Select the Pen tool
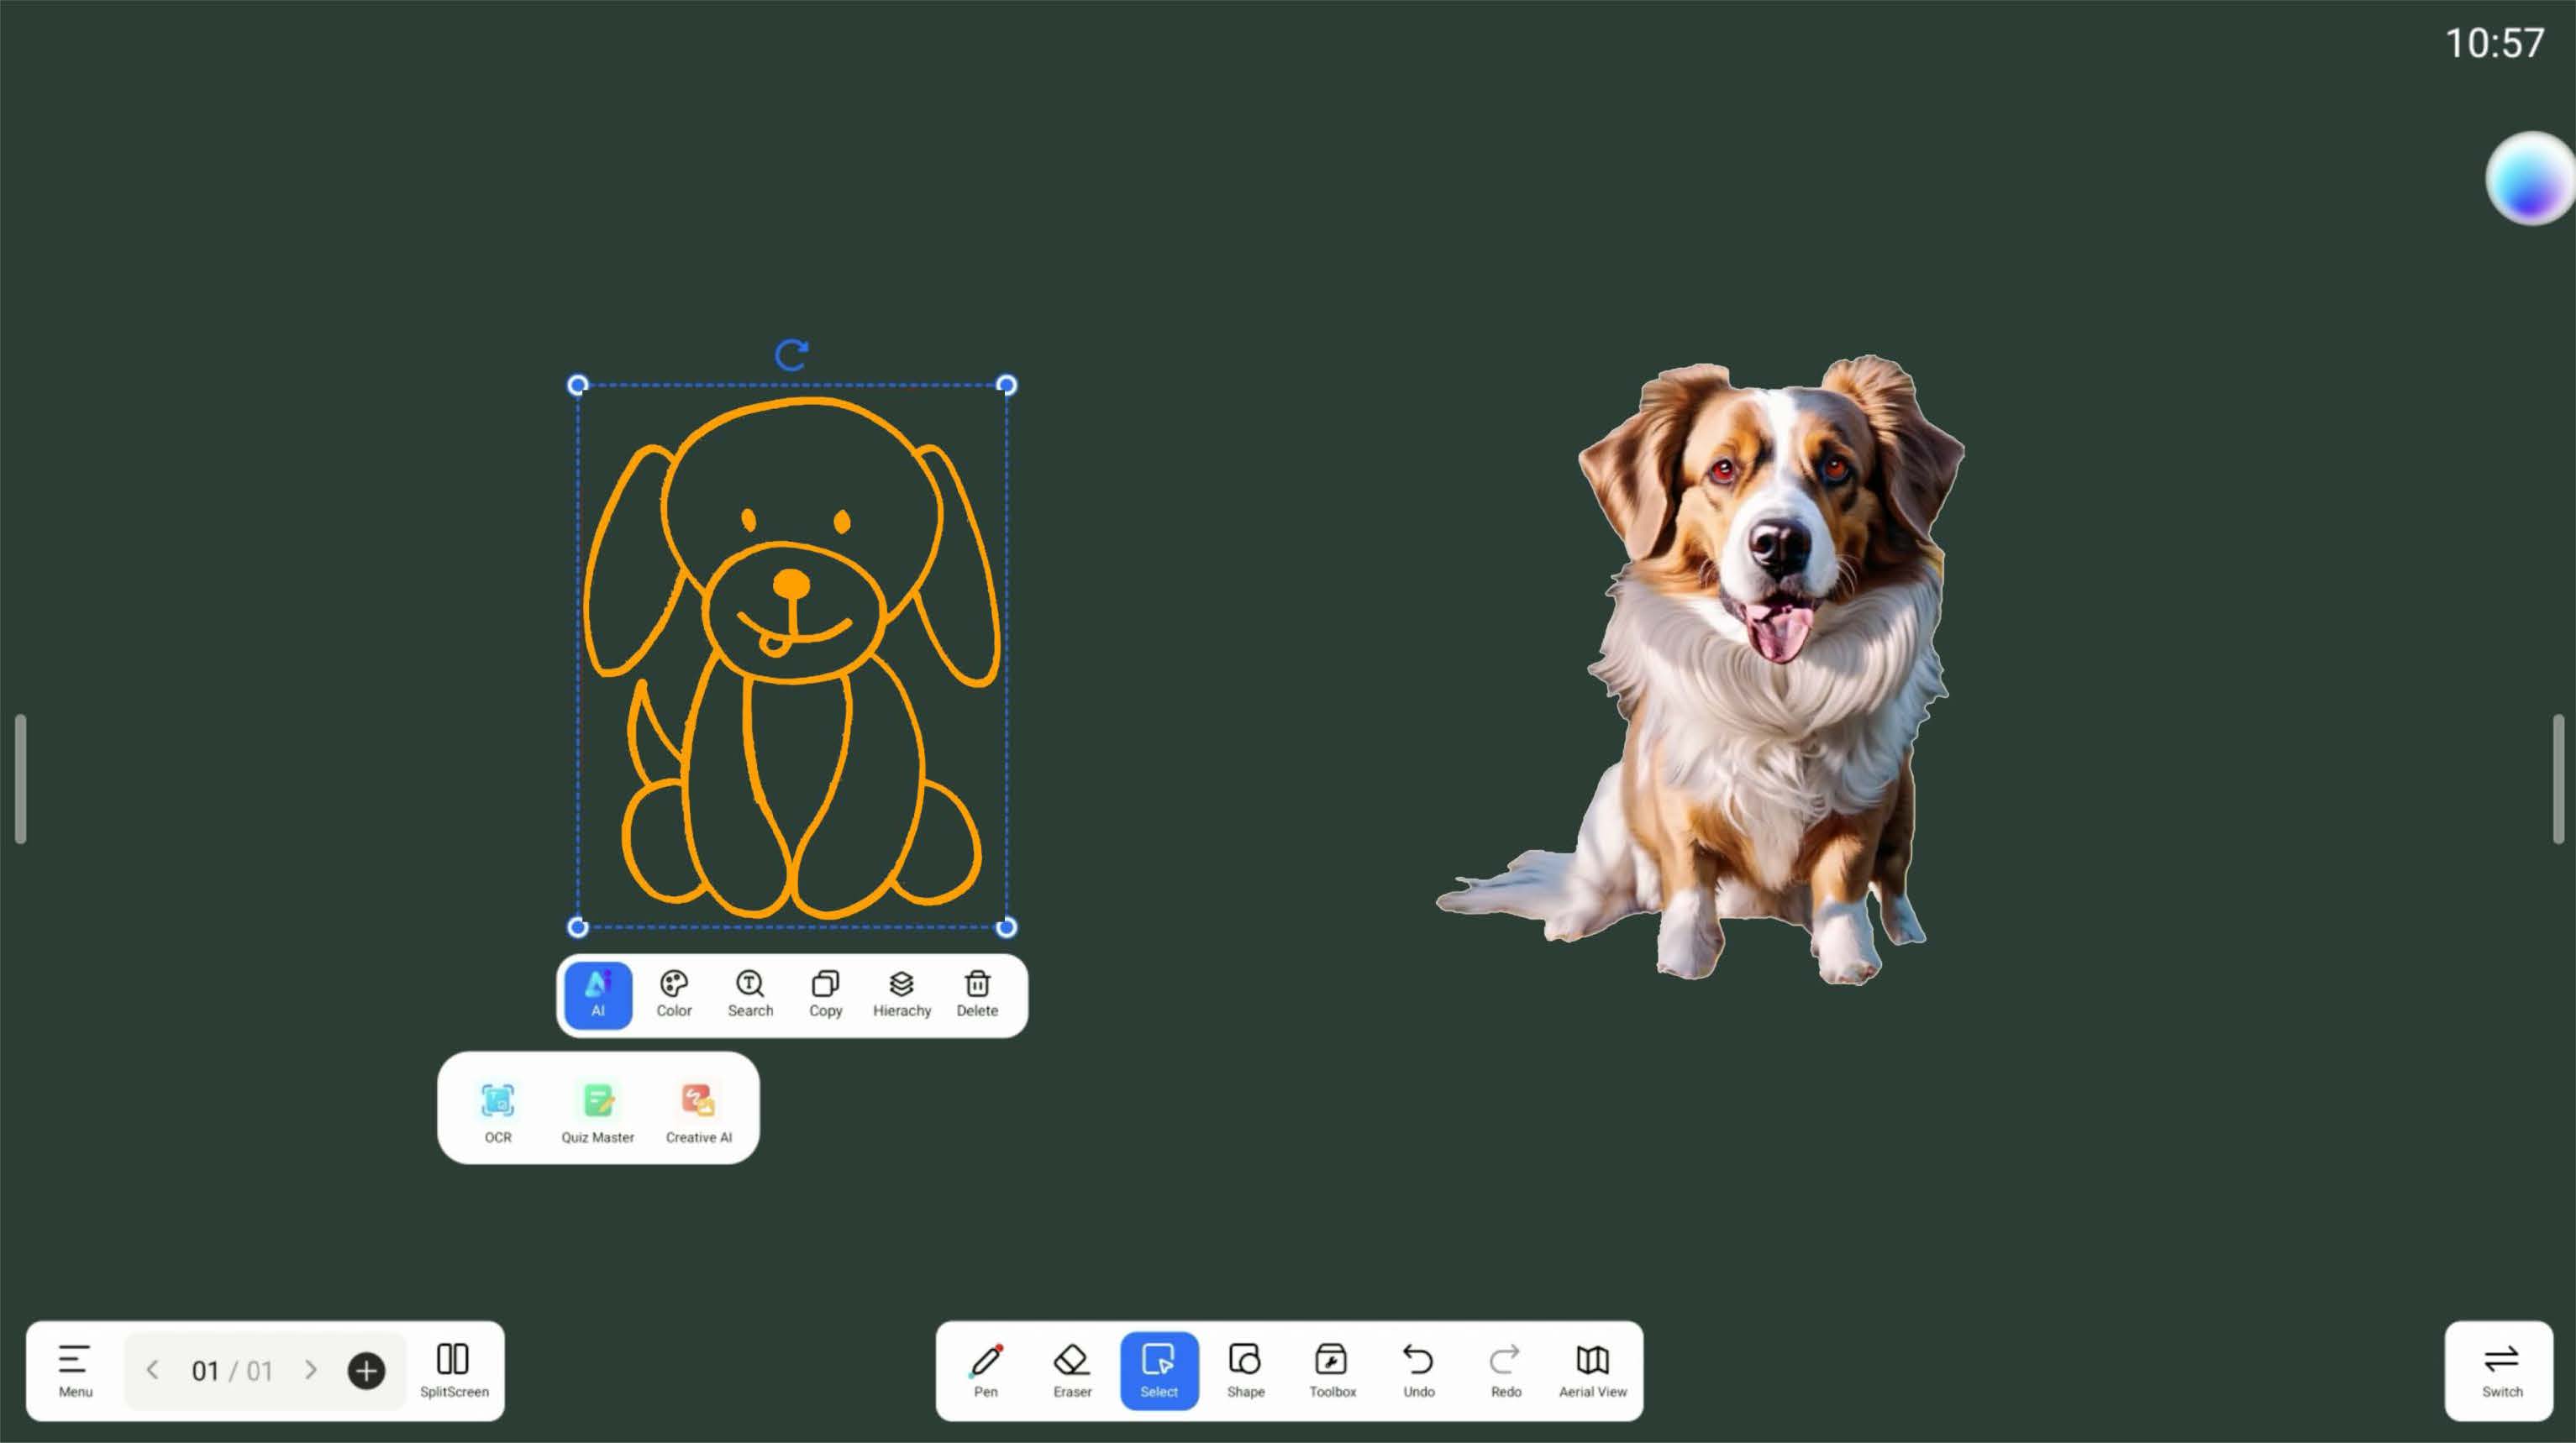Viewport: 2576px width, 1443px height. click(x=985, y=1369)
